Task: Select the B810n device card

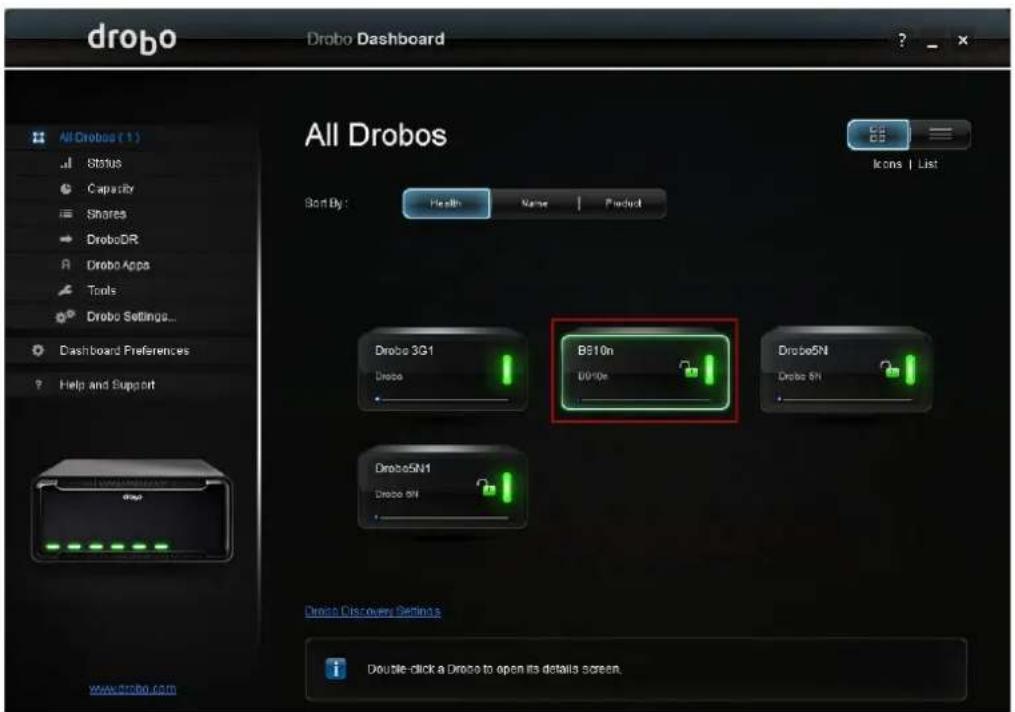Action: click(645, 372)
